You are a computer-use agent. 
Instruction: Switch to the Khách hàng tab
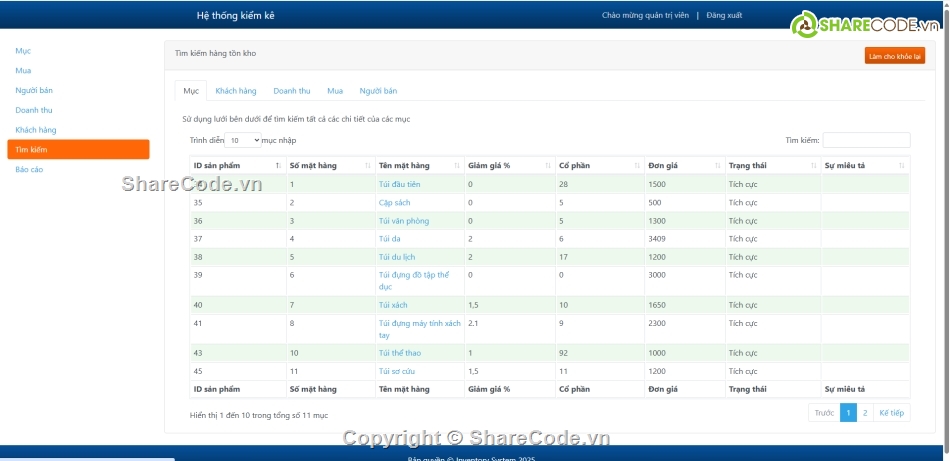point(236,91)
